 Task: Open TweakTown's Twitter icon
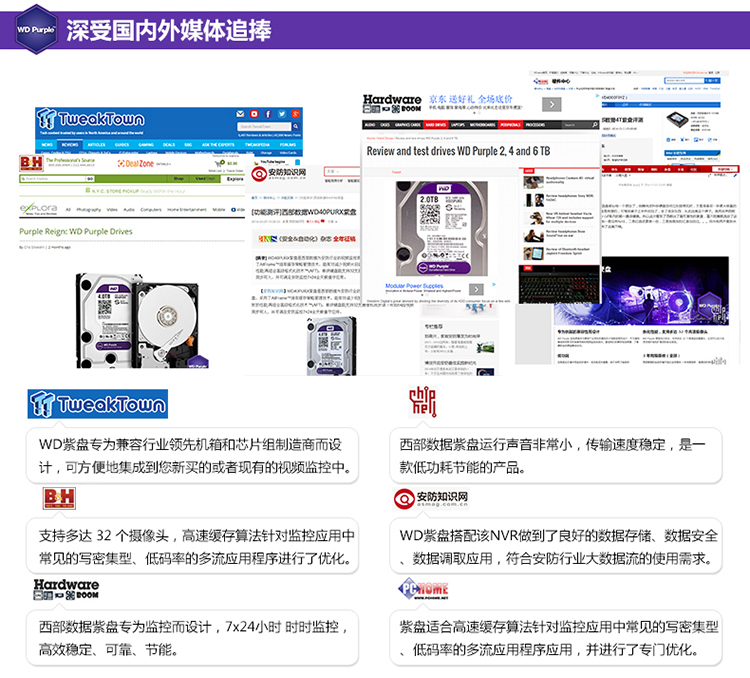tap(282, 114)
